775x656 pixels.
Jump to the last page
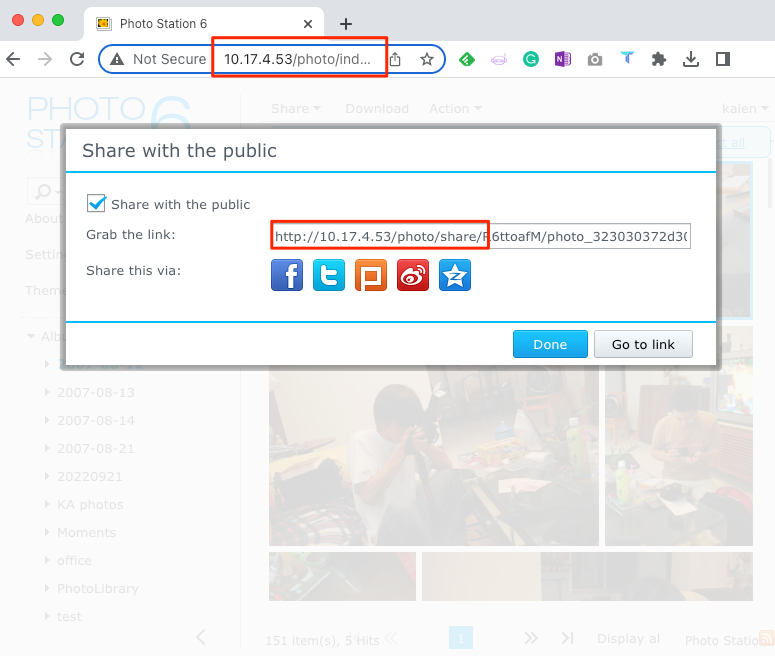tap(567, 638)
